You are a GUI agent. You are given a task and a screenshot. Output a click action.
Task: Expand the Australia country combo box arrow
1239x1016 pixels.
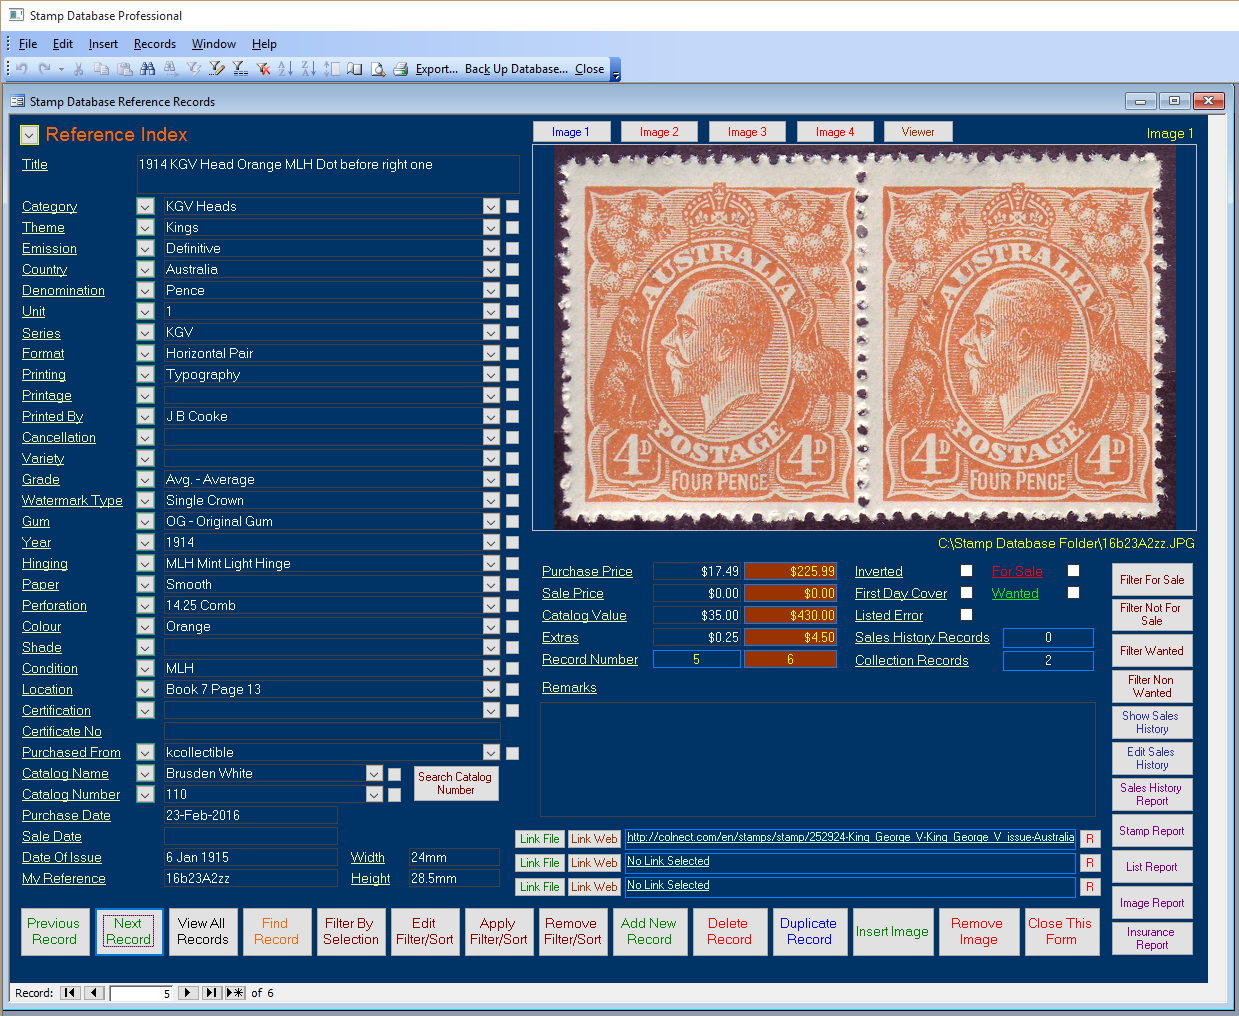(491, 269)
